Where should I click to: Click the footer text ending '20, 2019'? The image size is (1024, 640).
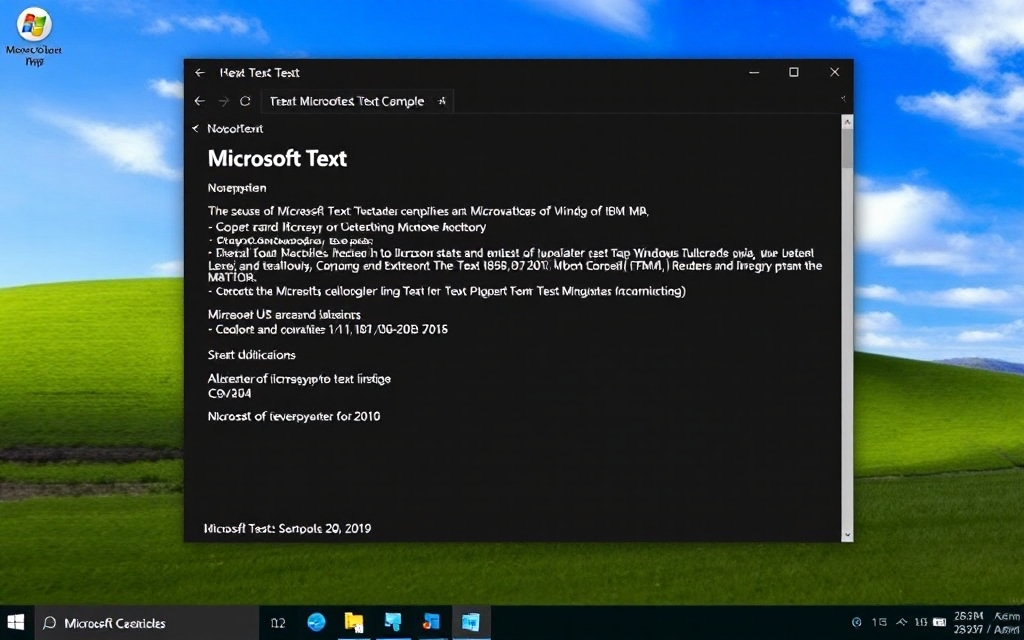287,528
